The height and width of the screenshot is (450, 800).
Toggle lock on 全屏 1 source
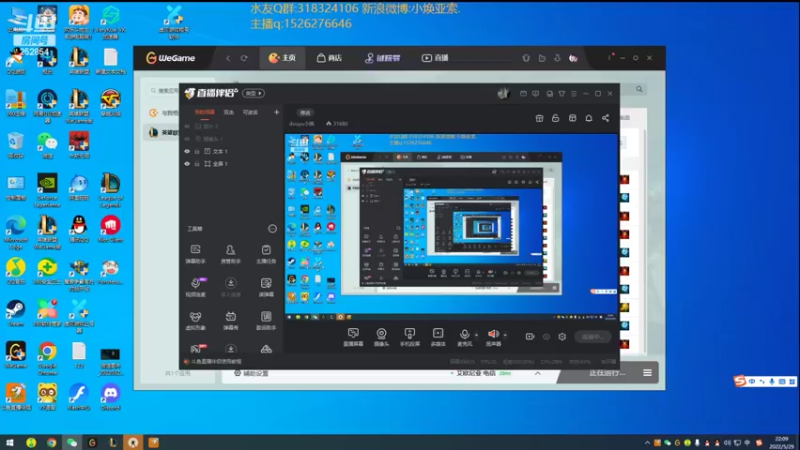pos(197,164)
